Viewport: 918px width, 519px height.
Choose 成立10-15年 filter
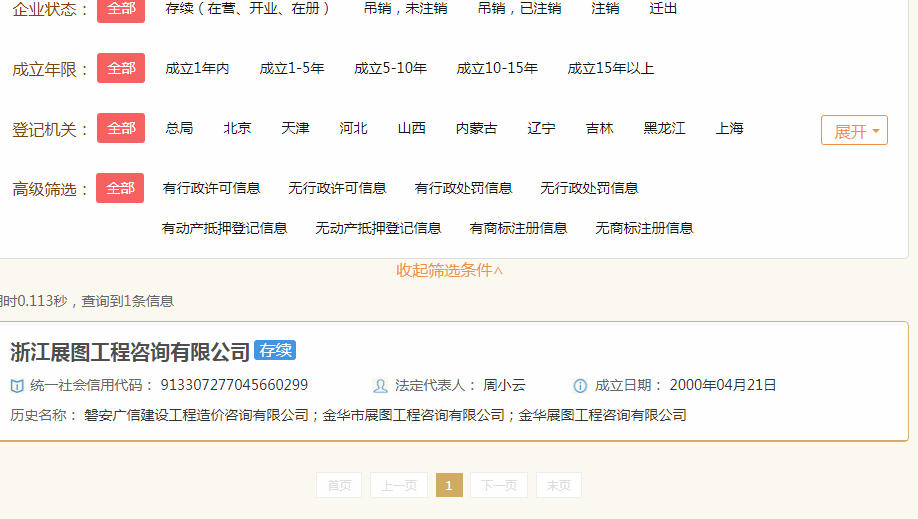[497, 69]
